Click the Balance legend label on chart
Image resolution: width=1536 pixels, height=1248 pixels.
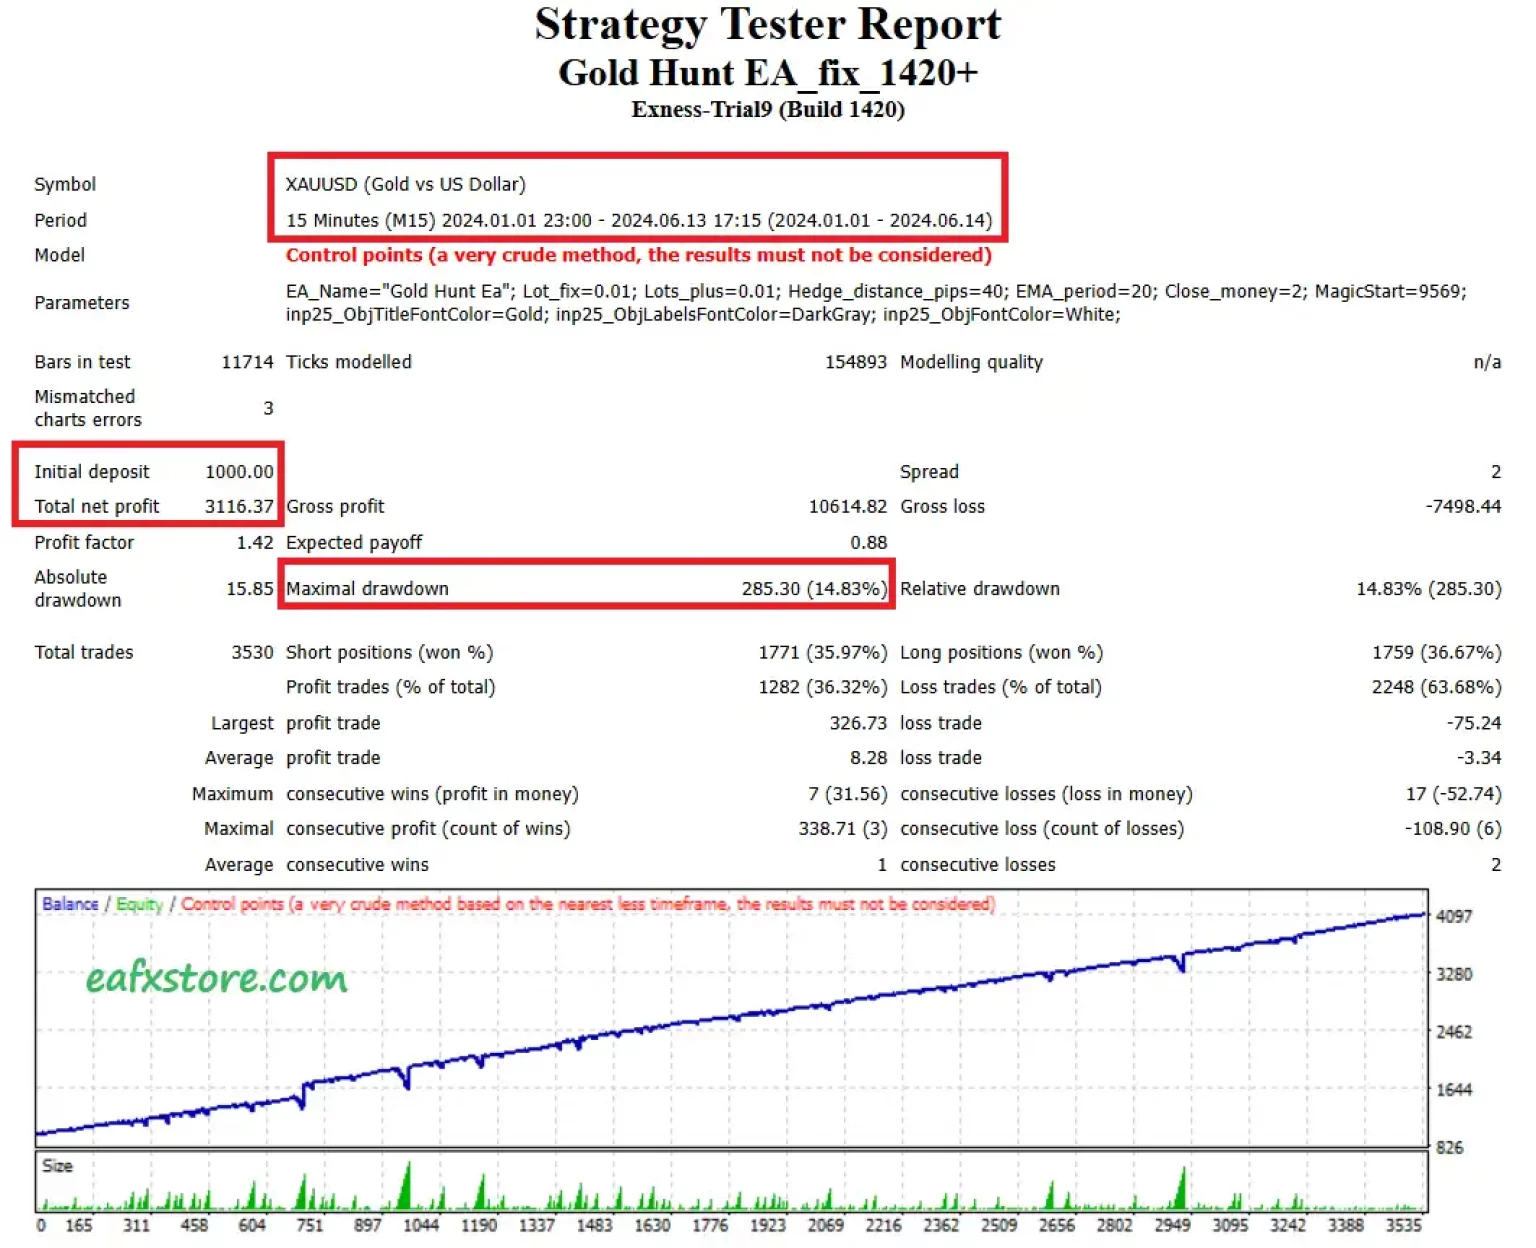click(x=70, y=904)
